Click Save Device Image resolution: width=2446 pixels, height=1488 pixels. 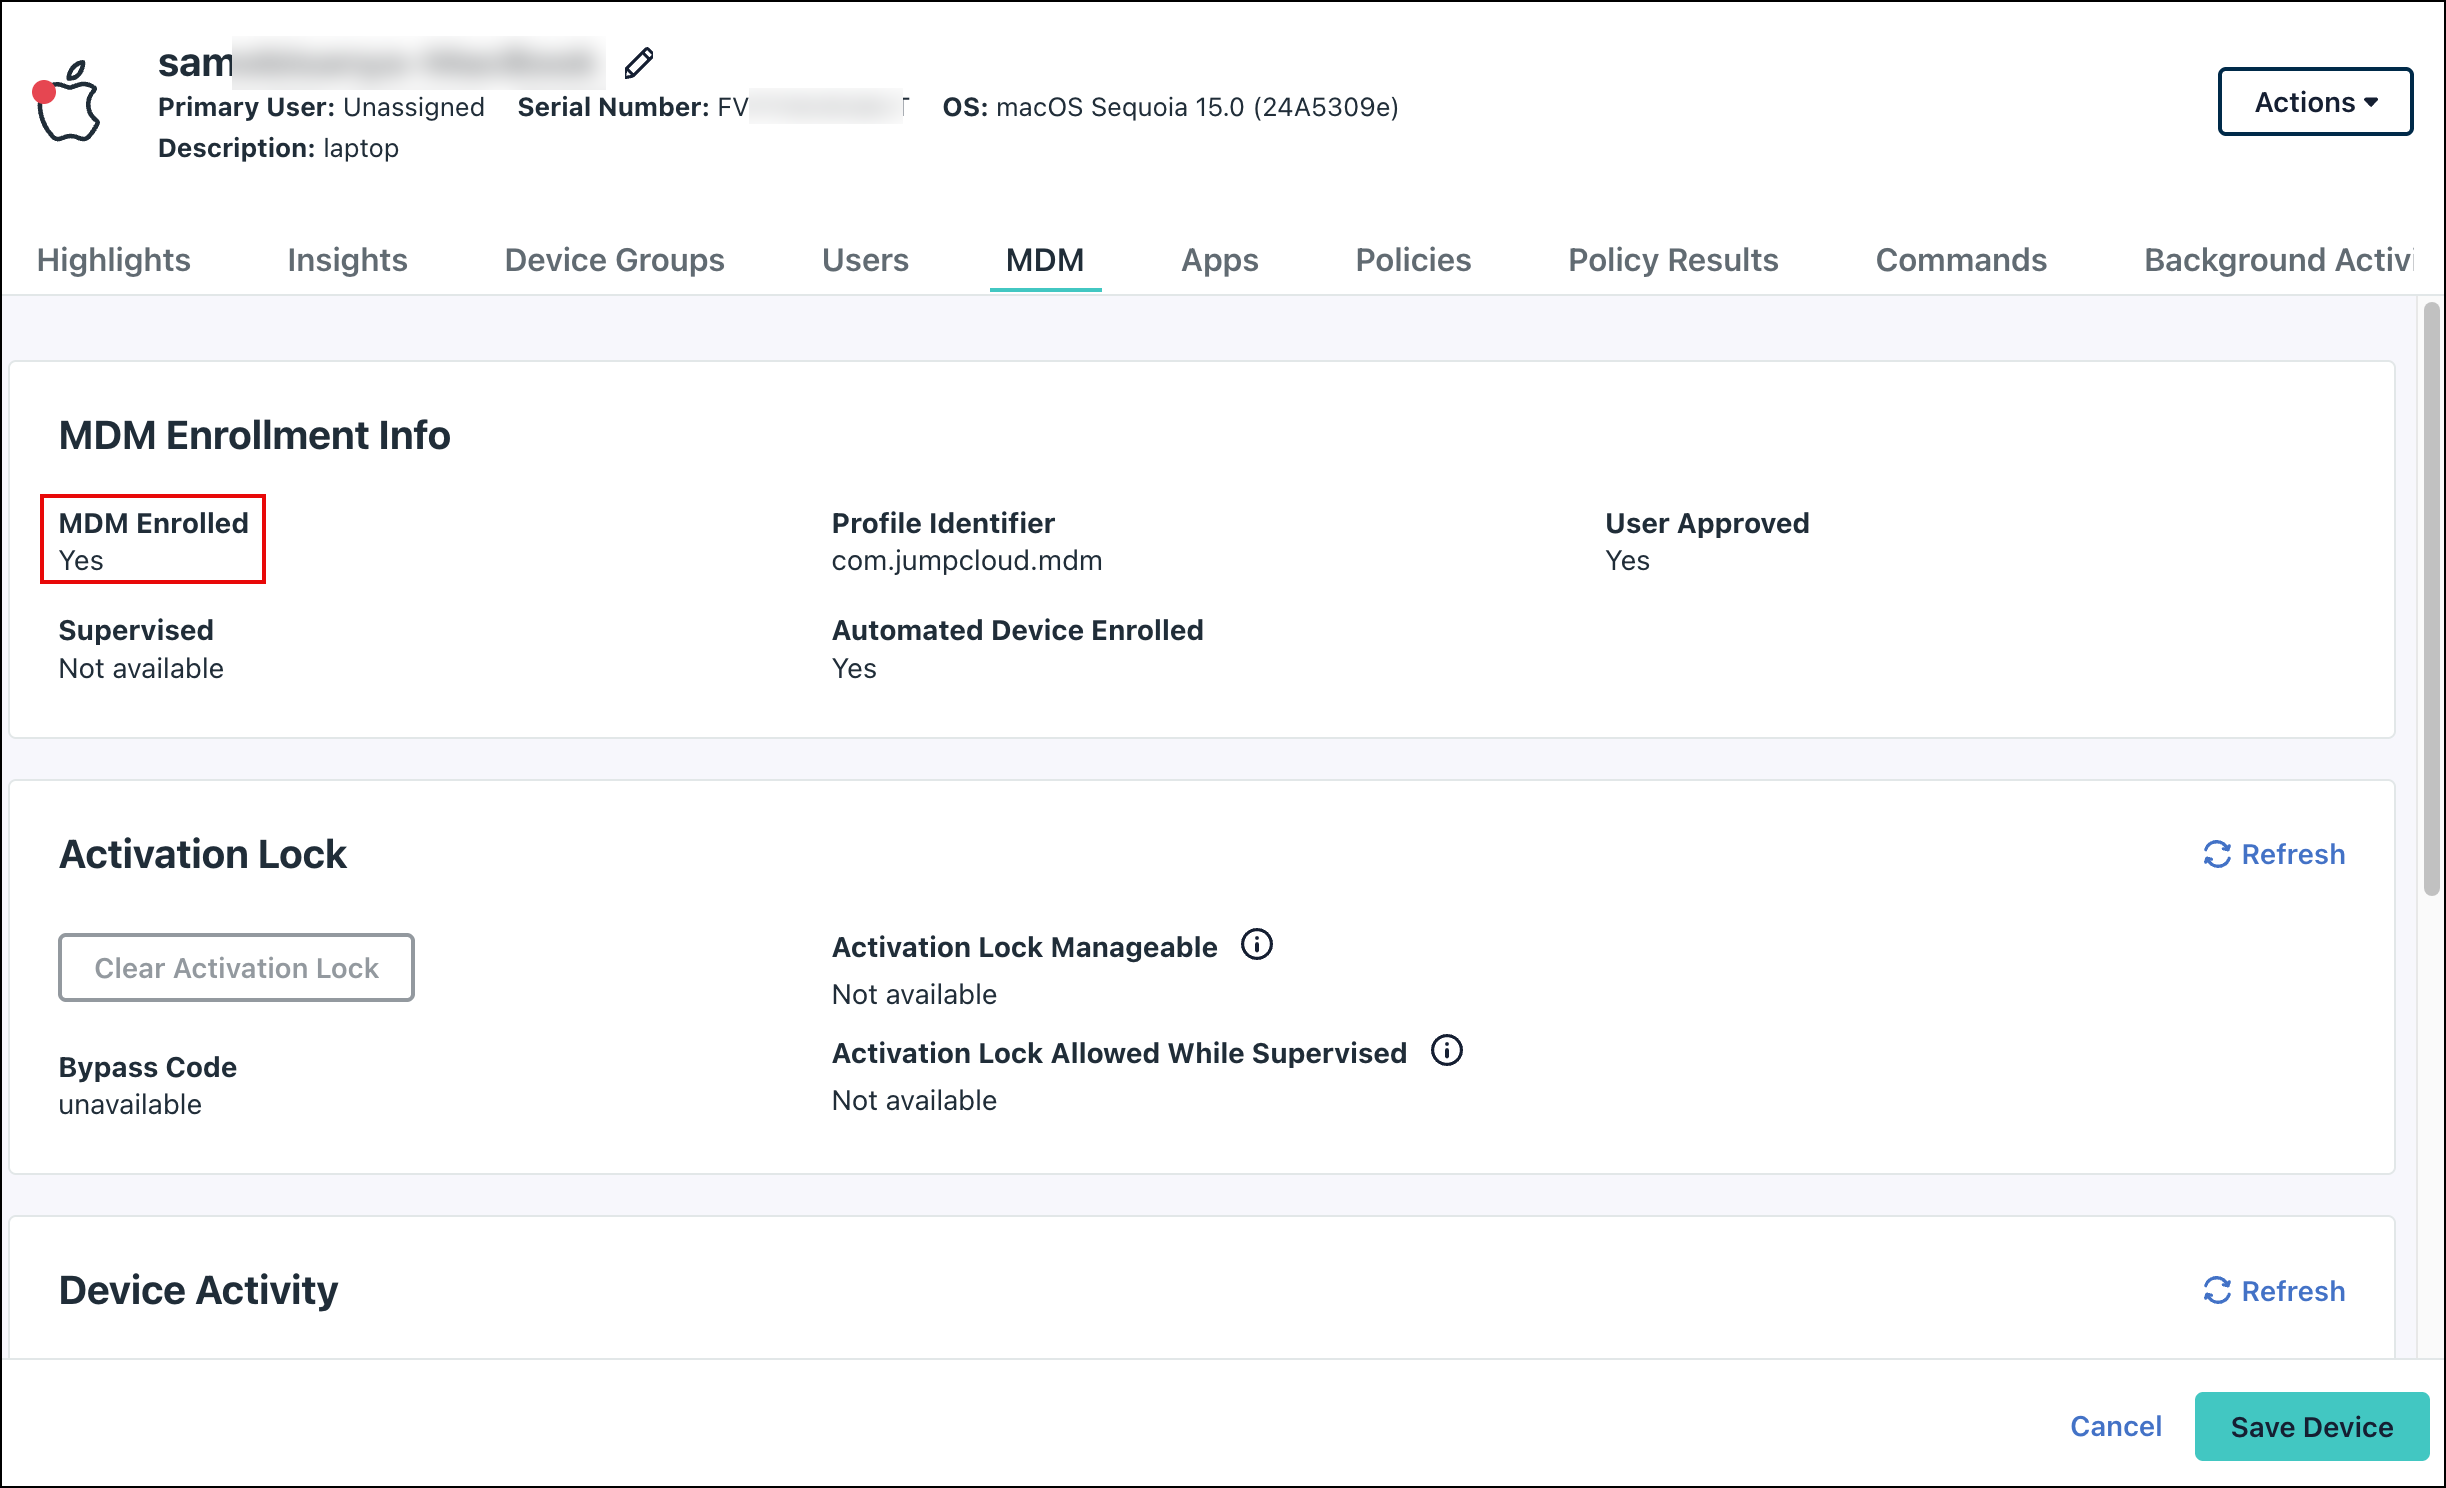pyautogui.click(x=2310, y=1426)
